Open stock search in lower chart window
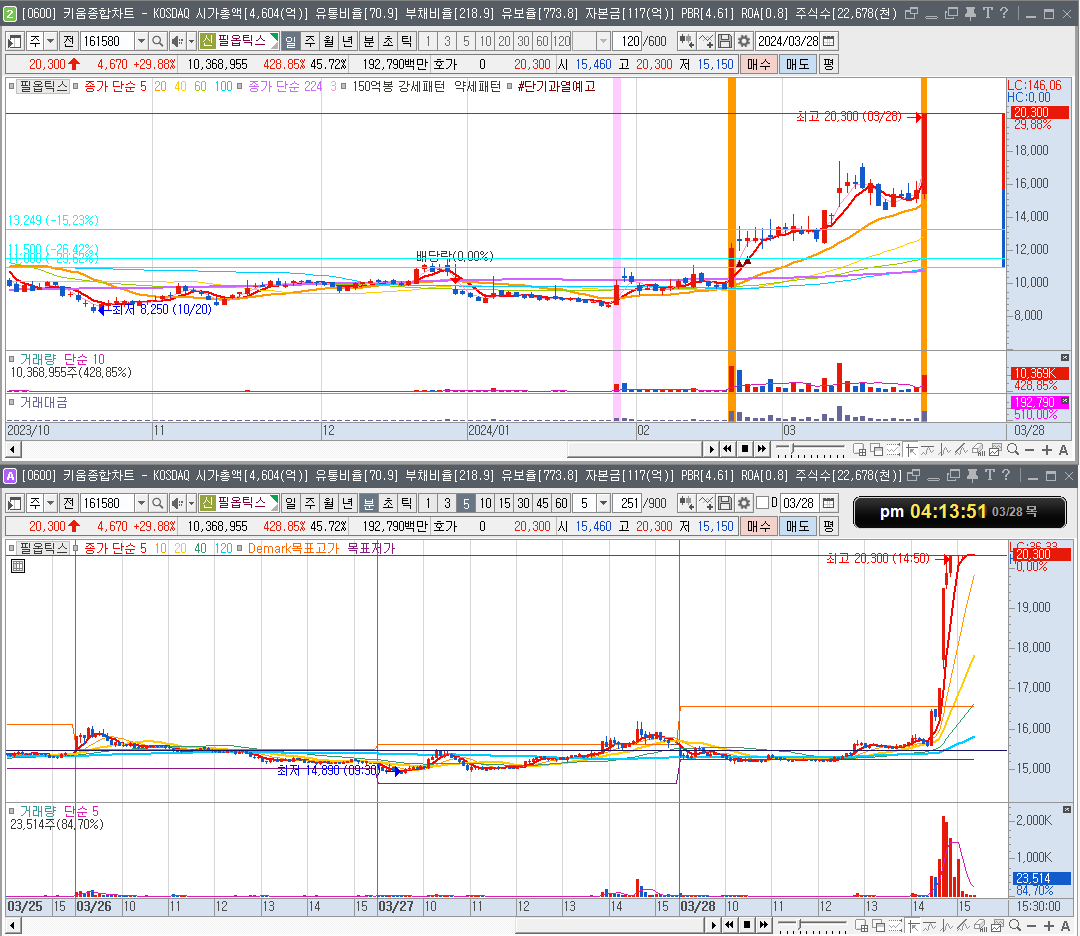Viewport: 1080px width, 936px height. tap(157, 503)
